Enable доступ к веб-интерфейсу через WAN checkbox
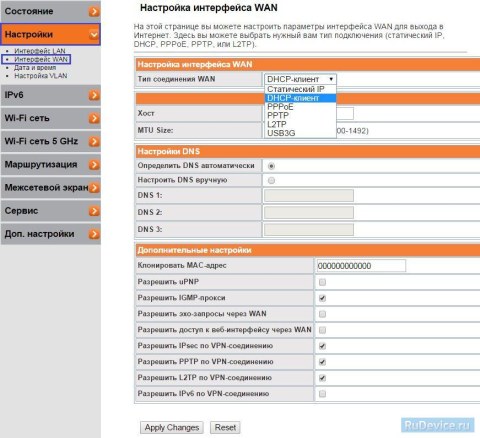Image resolution: width=480 pixels, height=438 pixels. point(322,330)
